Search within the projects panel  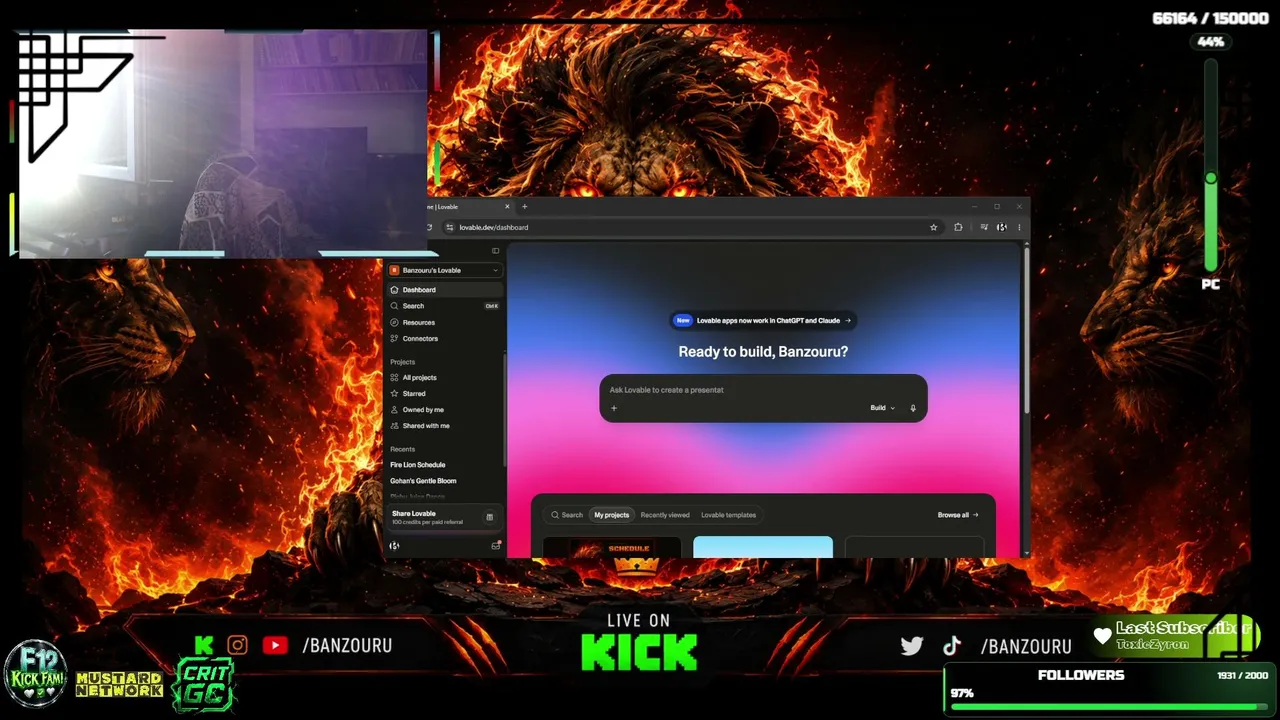pyautogui.click(x=566, y=515)
